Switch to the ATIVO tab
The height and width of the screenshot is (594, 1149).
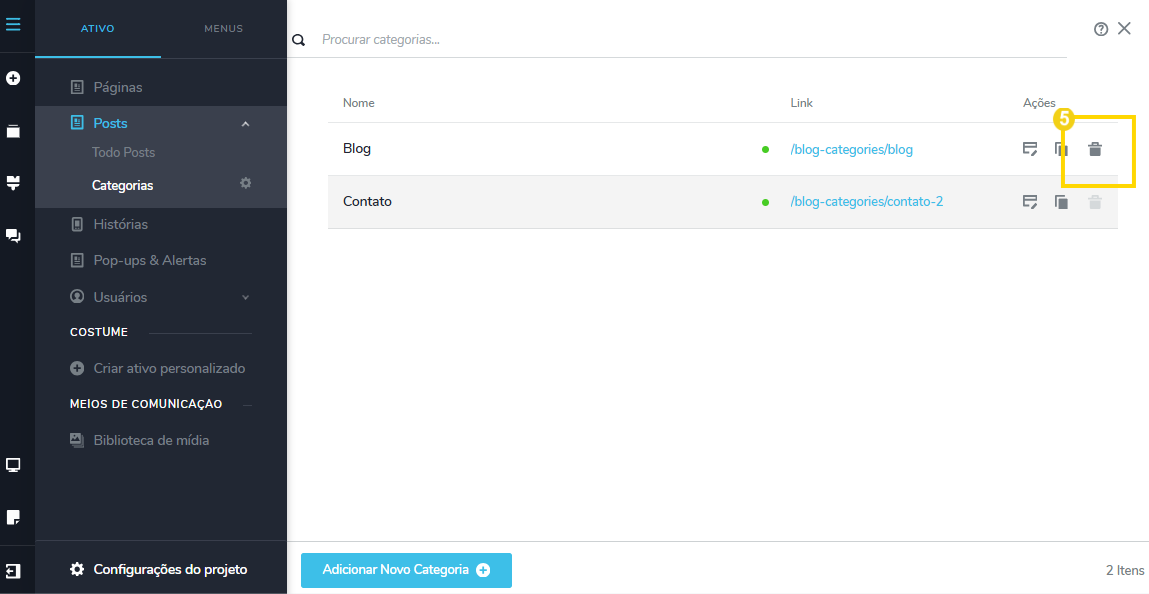(x=97, y=29)
